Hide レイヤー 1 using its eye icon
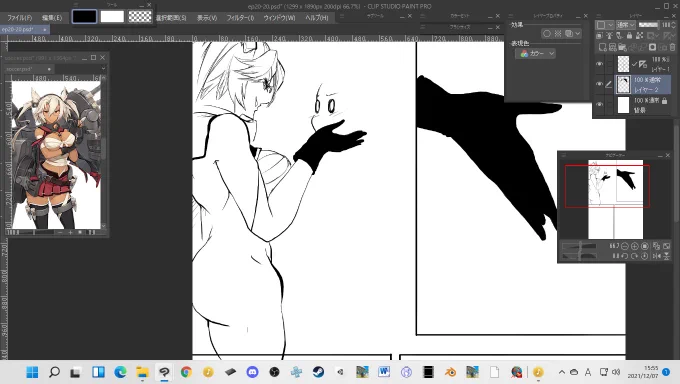The image size is (680, 384). coord(599,64)
